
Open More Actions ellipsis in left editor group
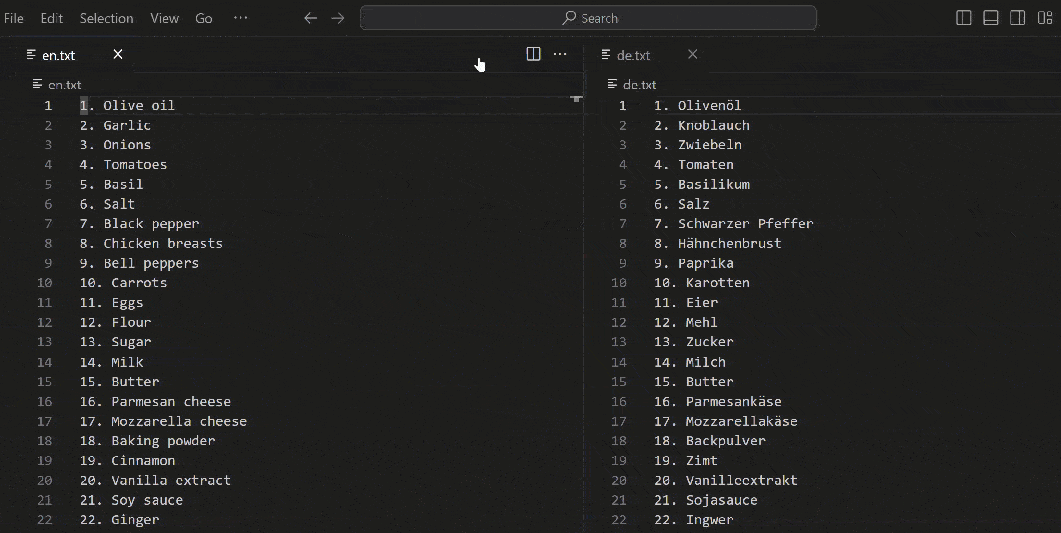click(x=560, y=54)
